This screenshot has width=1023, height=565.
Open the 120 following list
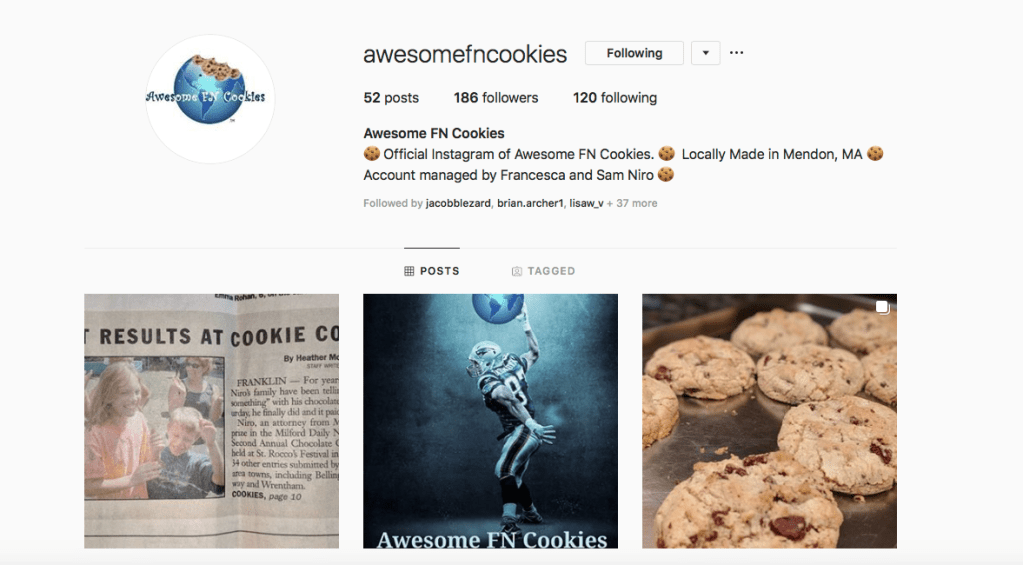pos(615,98)
